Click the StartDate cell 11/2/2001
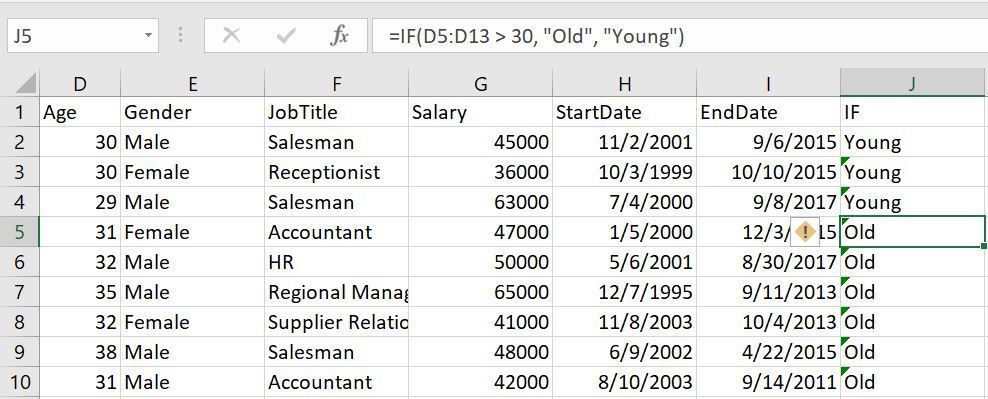The image size is (988, 399). pyautogui.click(x=624, y=142)
